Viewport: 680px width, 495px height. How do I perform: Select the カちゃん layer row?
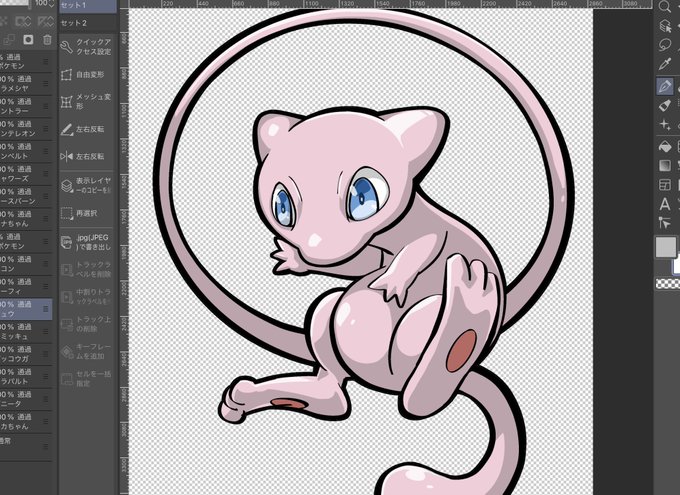point(26,422)
